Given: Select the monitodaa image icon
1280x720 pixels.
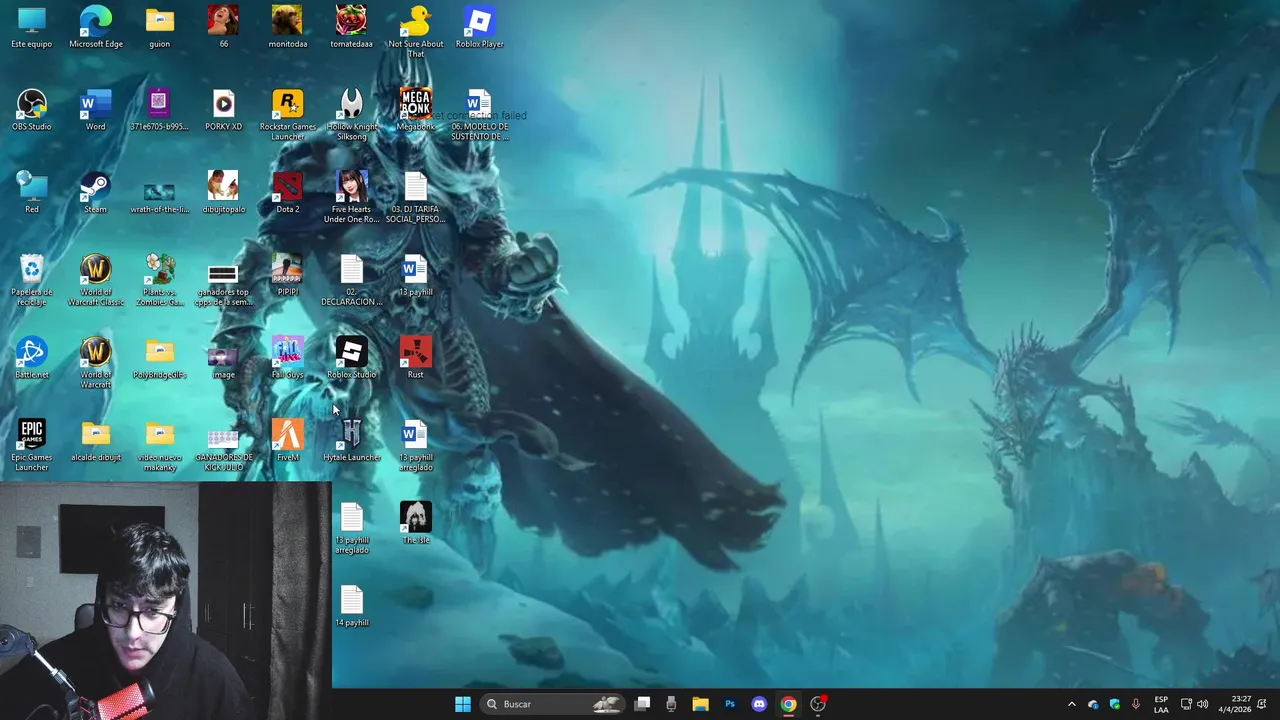Looking at the screenshot, I should point(287,27).
